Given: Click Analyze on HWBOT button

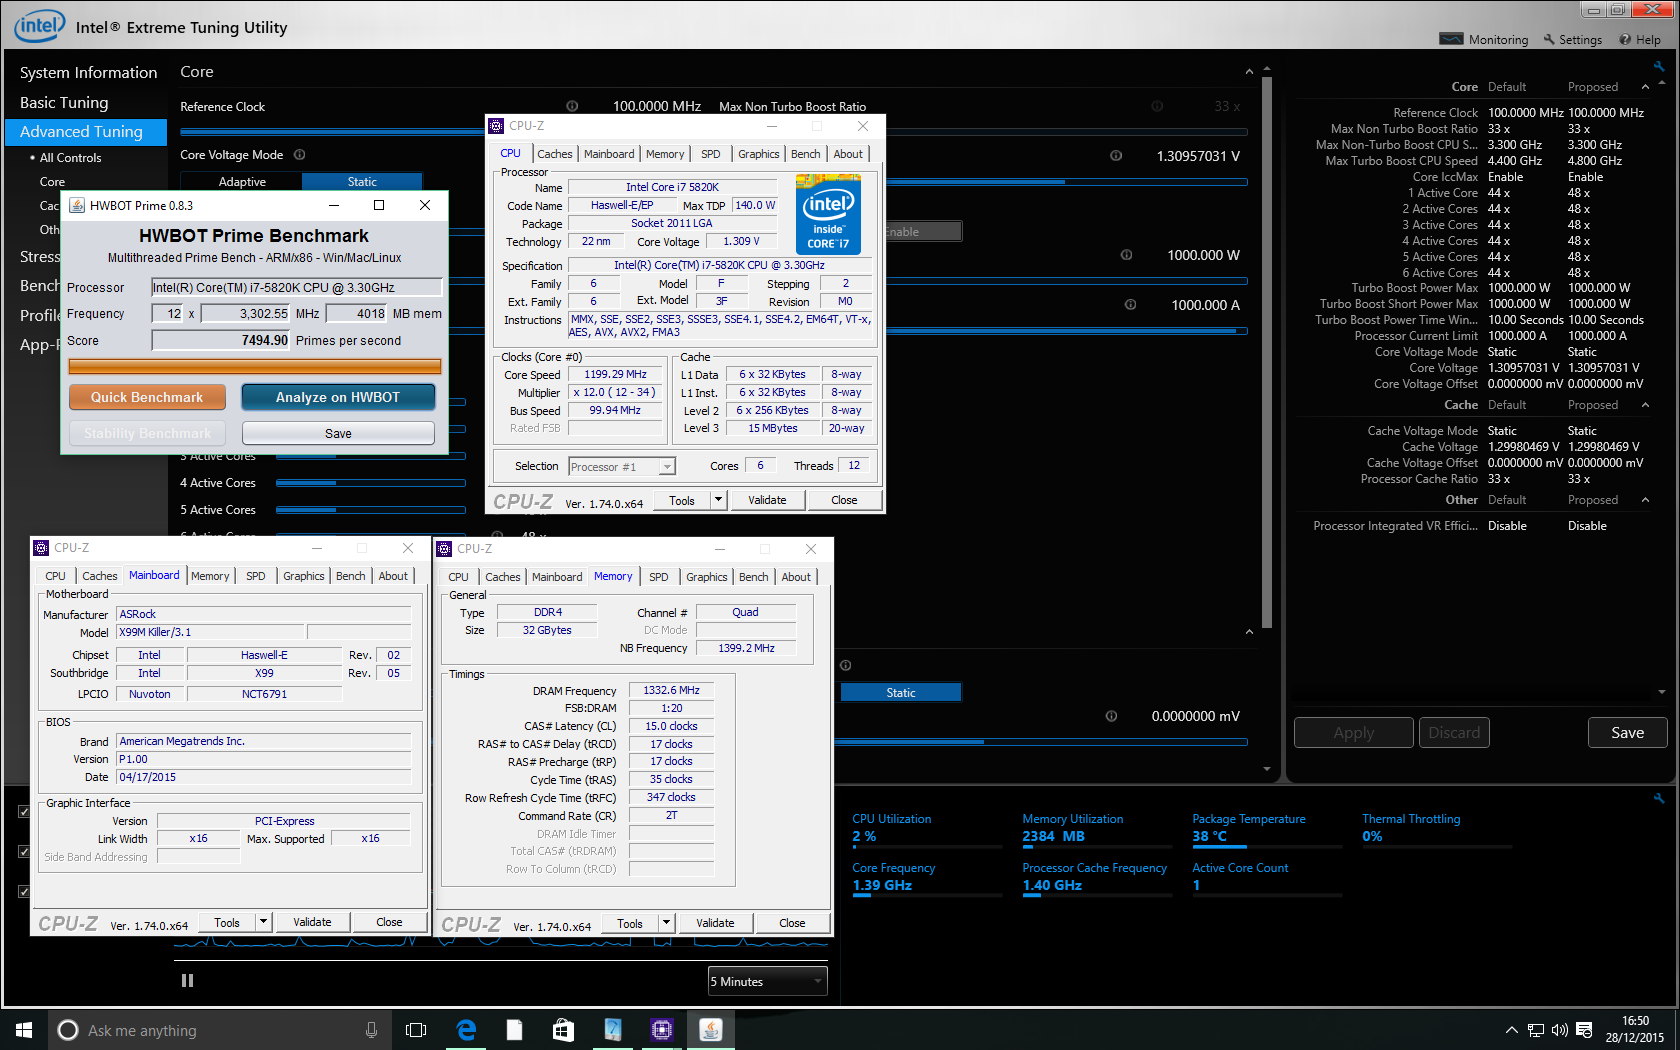Looking at the screenshot, I should pos(338,397).
